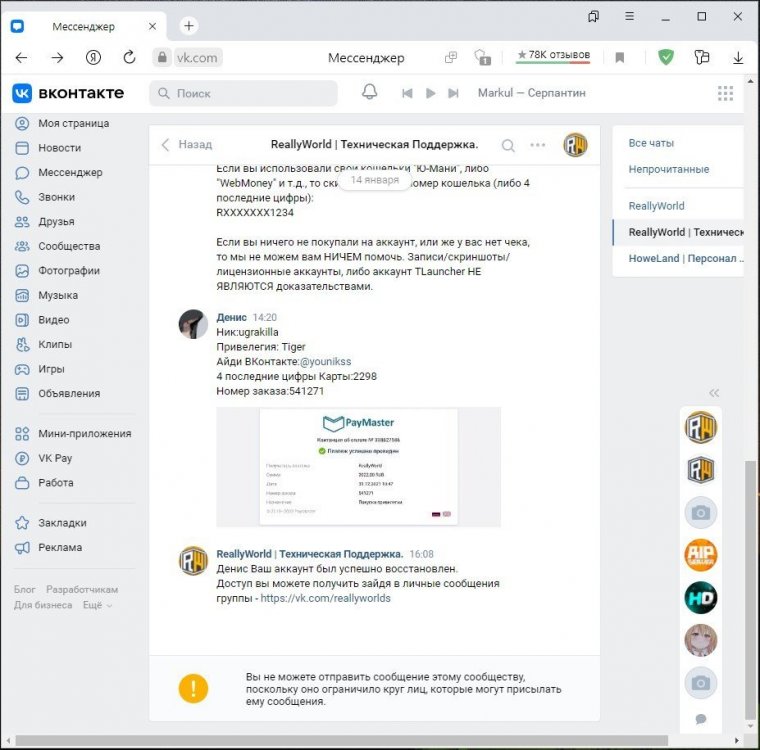Screen dimensions: 760x750
Task: Open VK Pay section
Action: point(44,458)
